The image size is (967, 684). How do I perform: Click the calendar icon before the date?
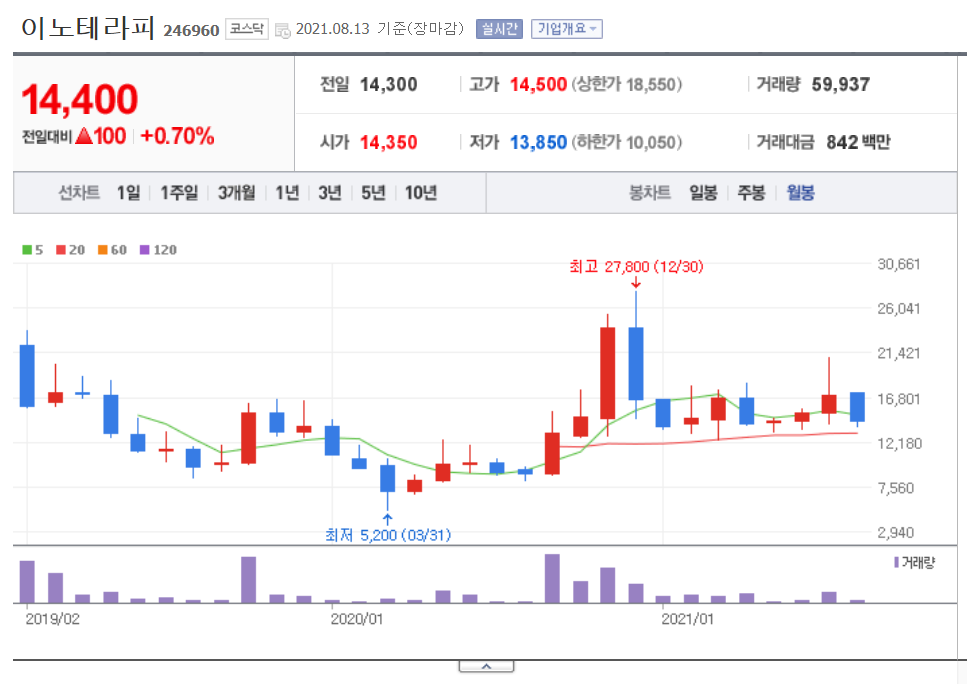[282, 30]
